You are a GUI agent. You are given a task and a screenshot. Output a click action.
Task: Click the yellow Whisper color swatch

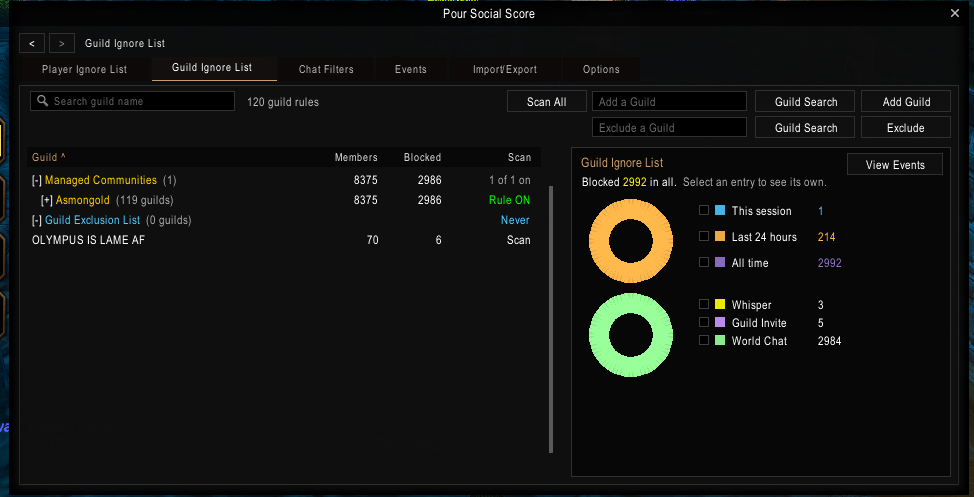coord(720,304)
